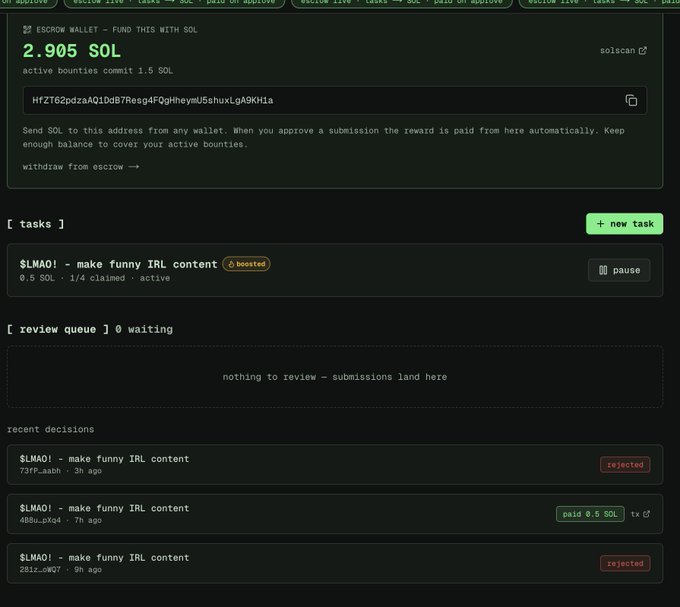Click the 2.905 SOL balance

tap(72, 51)
